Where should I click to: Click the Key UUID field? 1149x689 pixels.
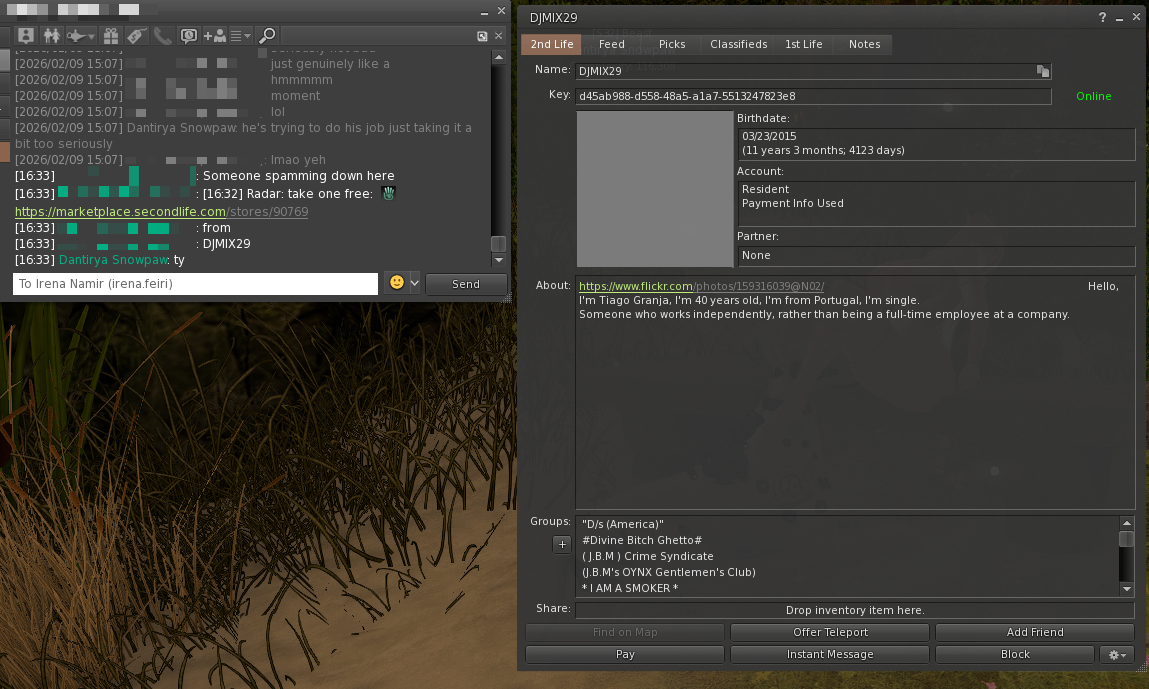click(813, 96)
